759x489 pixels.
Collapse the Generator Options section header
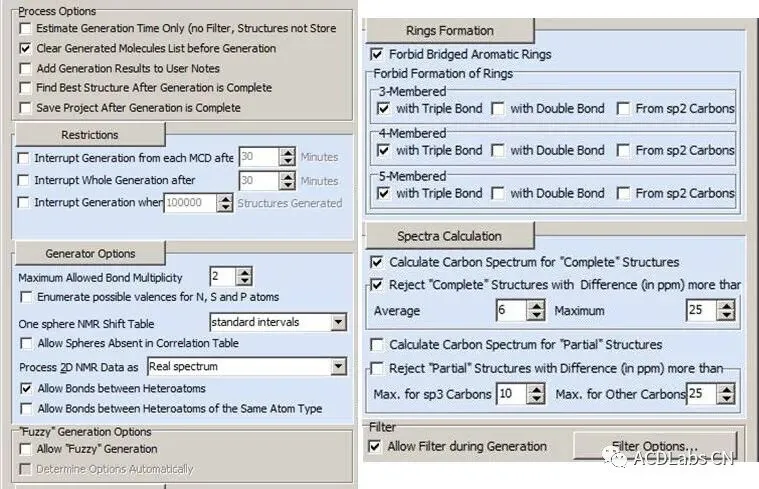click(x=91, y=253)
